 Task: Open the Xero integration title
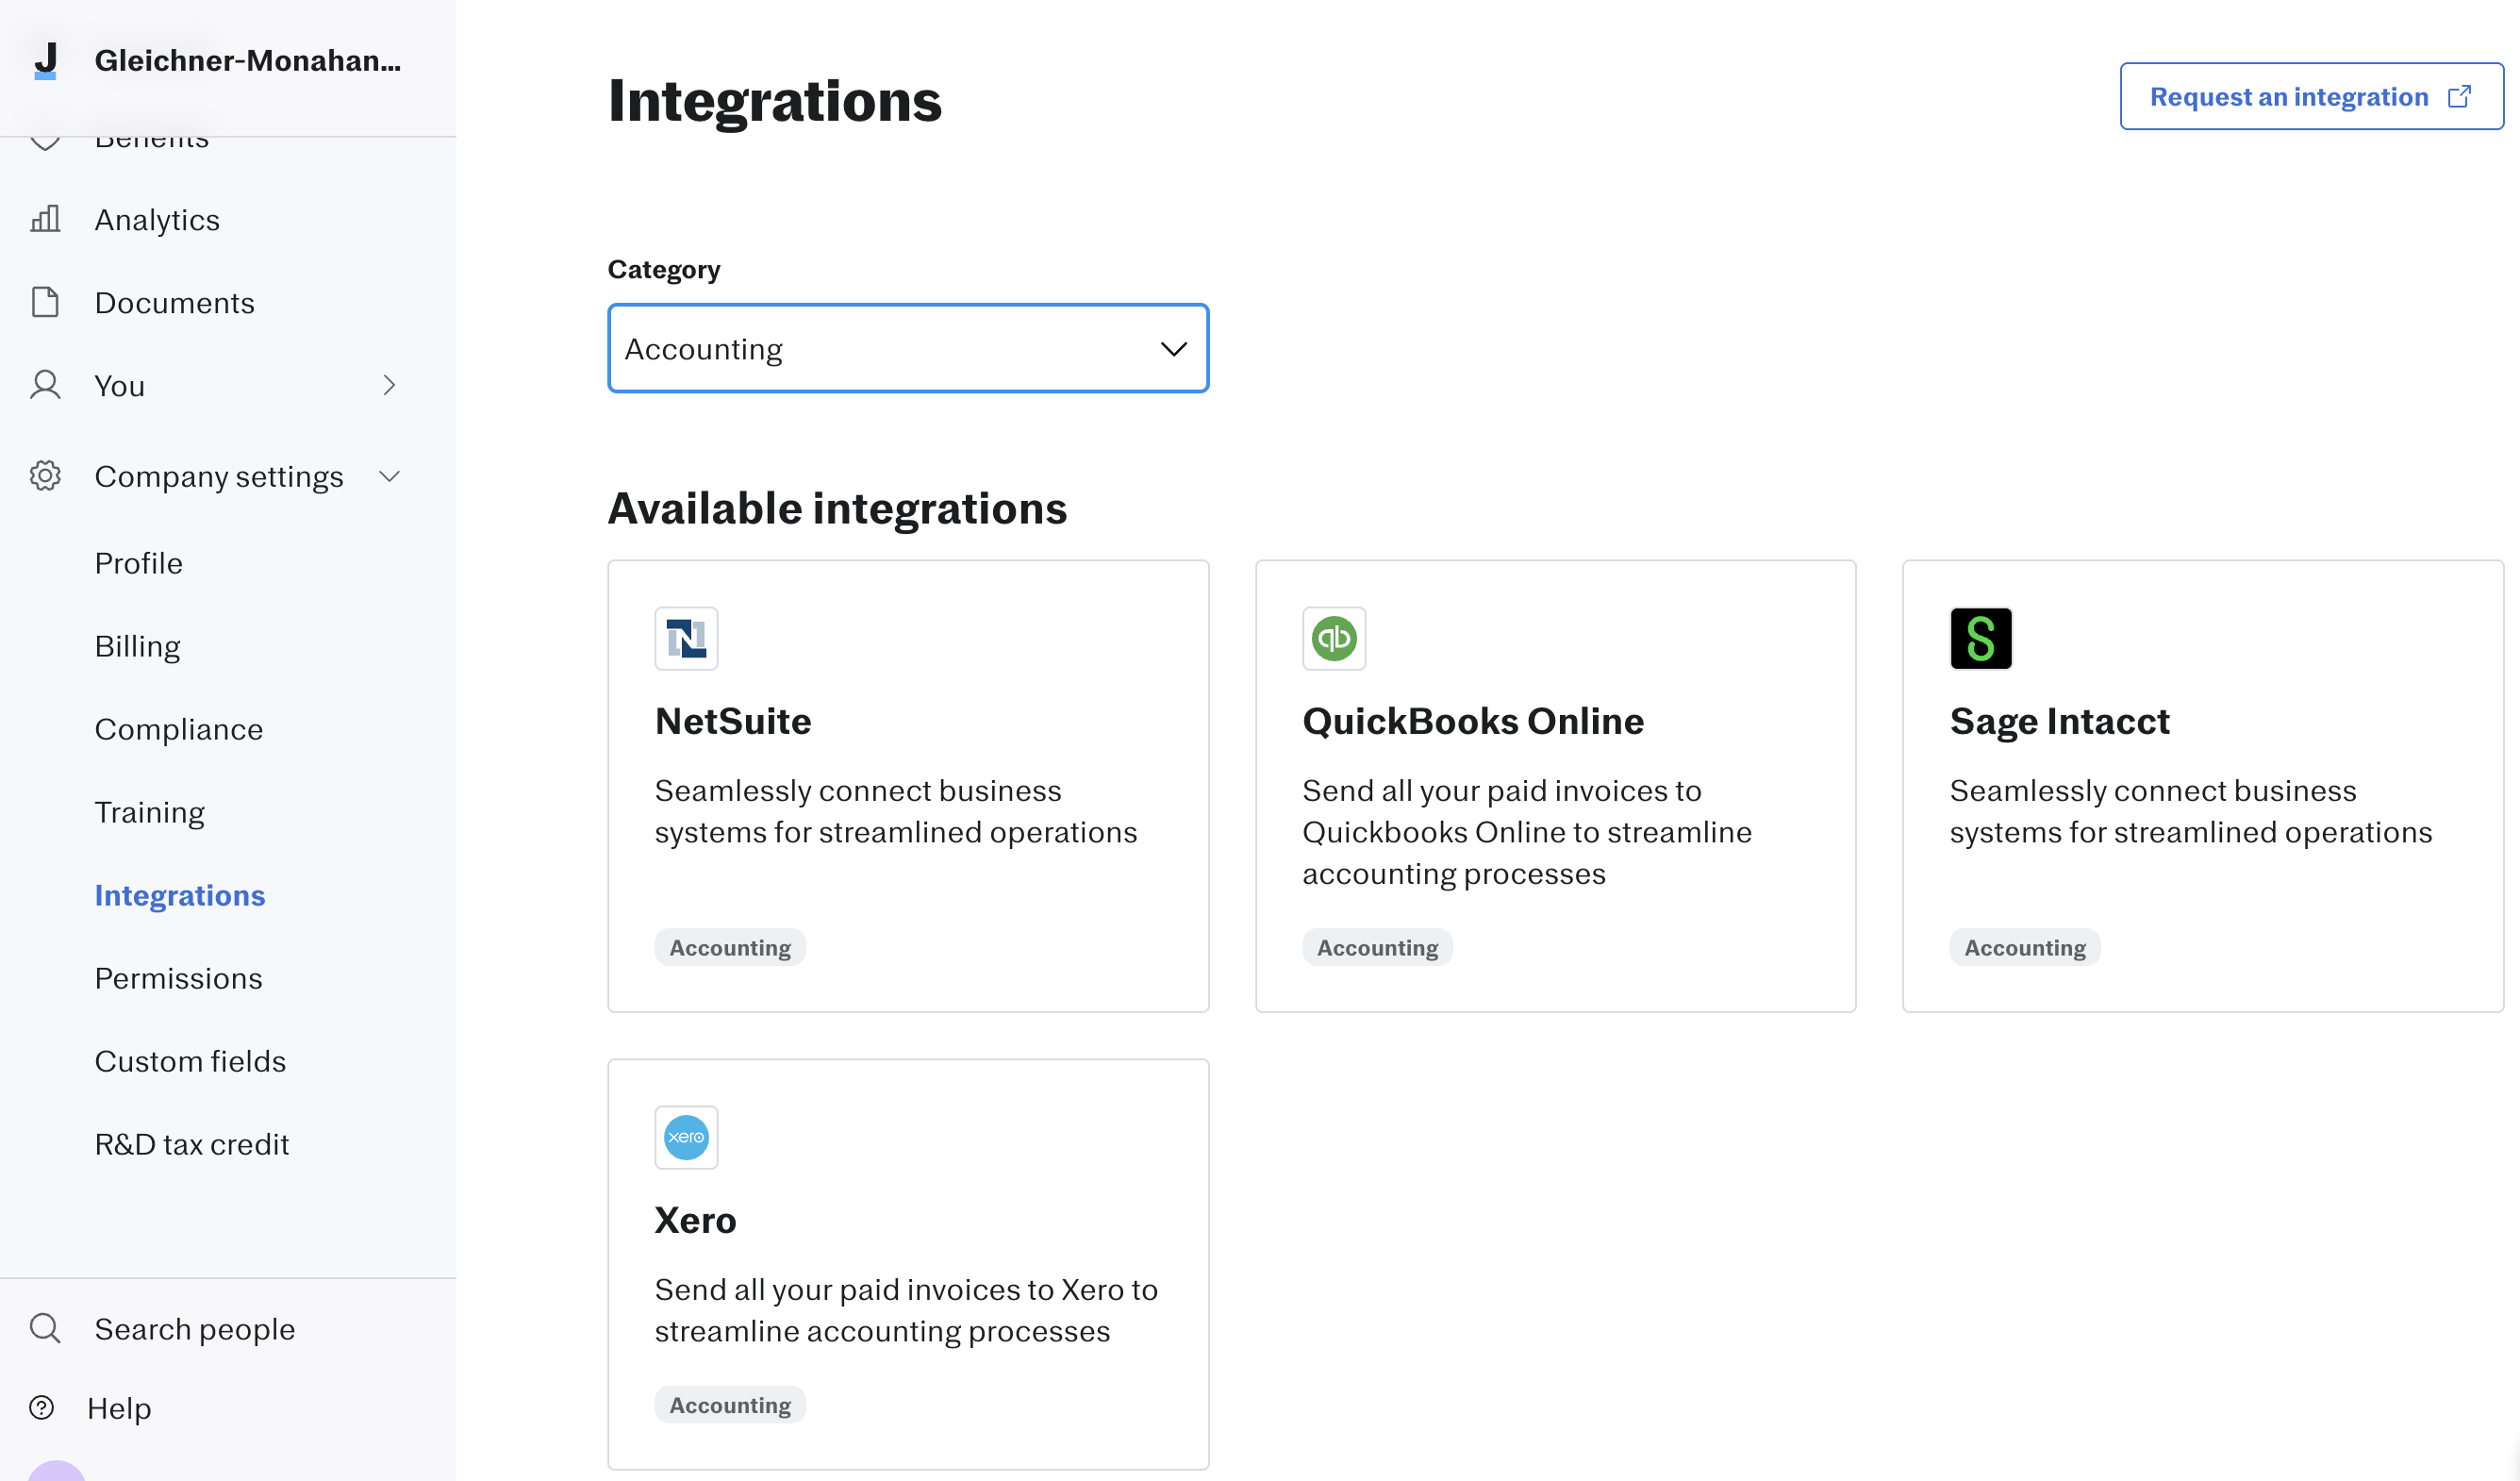(x=695, y=1220)
